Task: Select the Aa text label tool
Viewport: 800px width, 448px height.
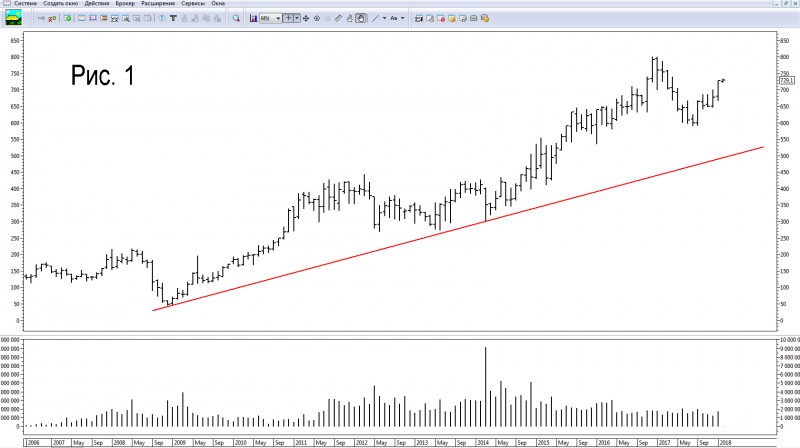Action: (x=393, y=18)
